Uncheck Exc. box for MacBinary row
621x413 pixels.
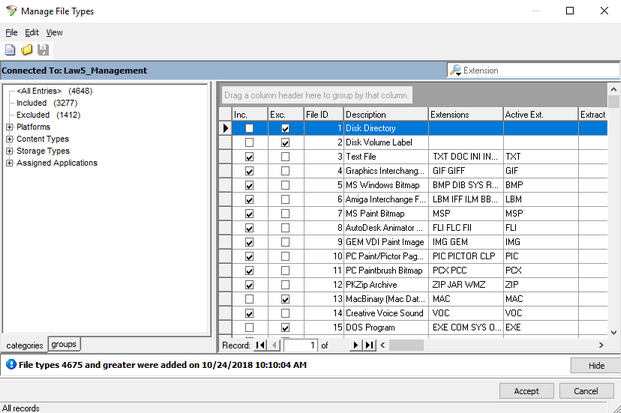(x=285, y=299)
